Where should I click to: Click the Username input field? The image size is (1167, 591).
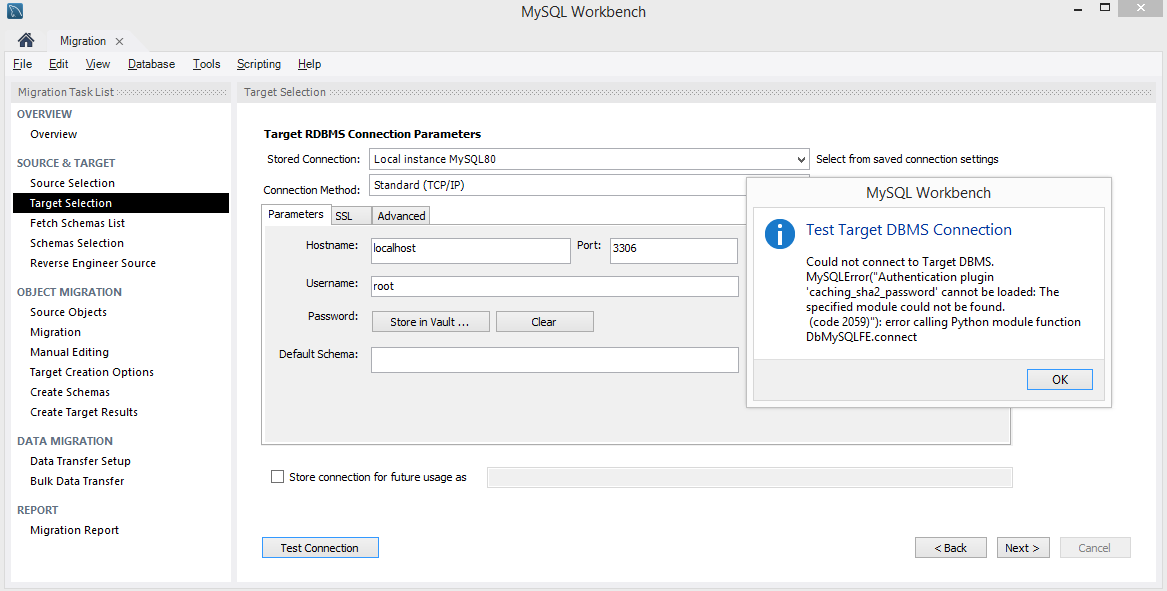pos(554,287)
